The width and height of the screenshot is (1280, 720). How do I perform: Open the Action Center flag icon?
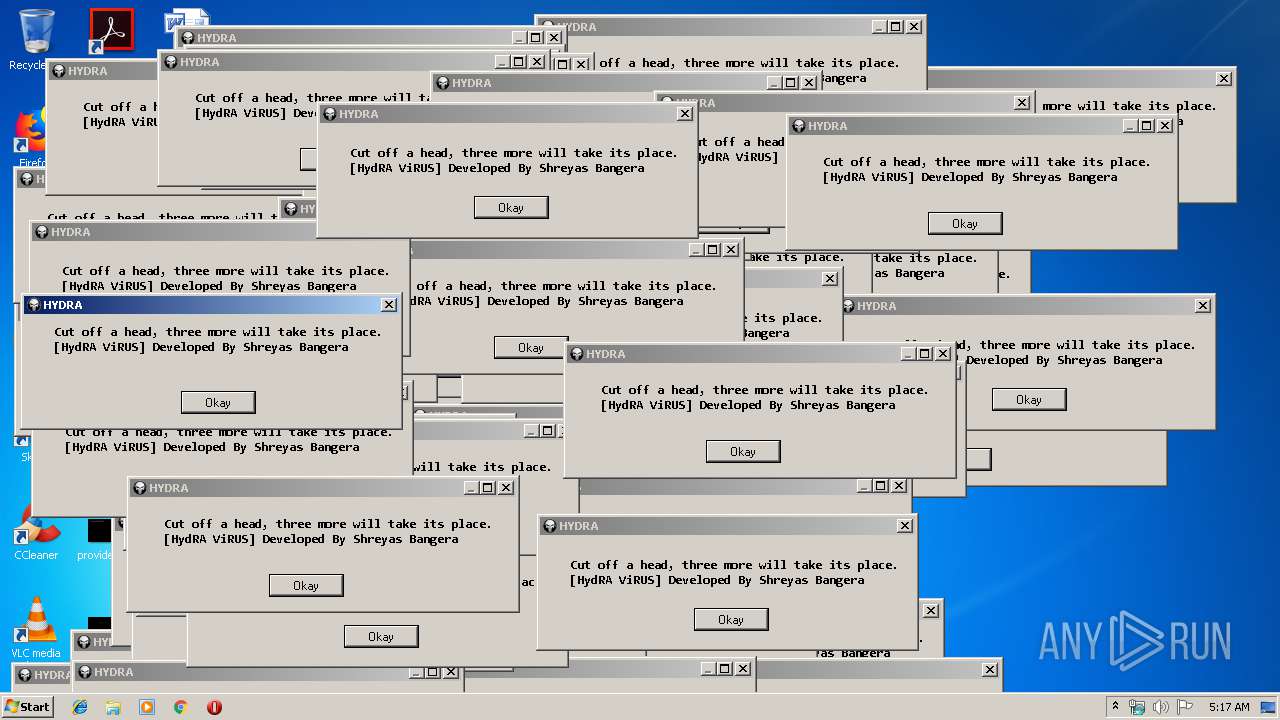(x=1185, y=707)
